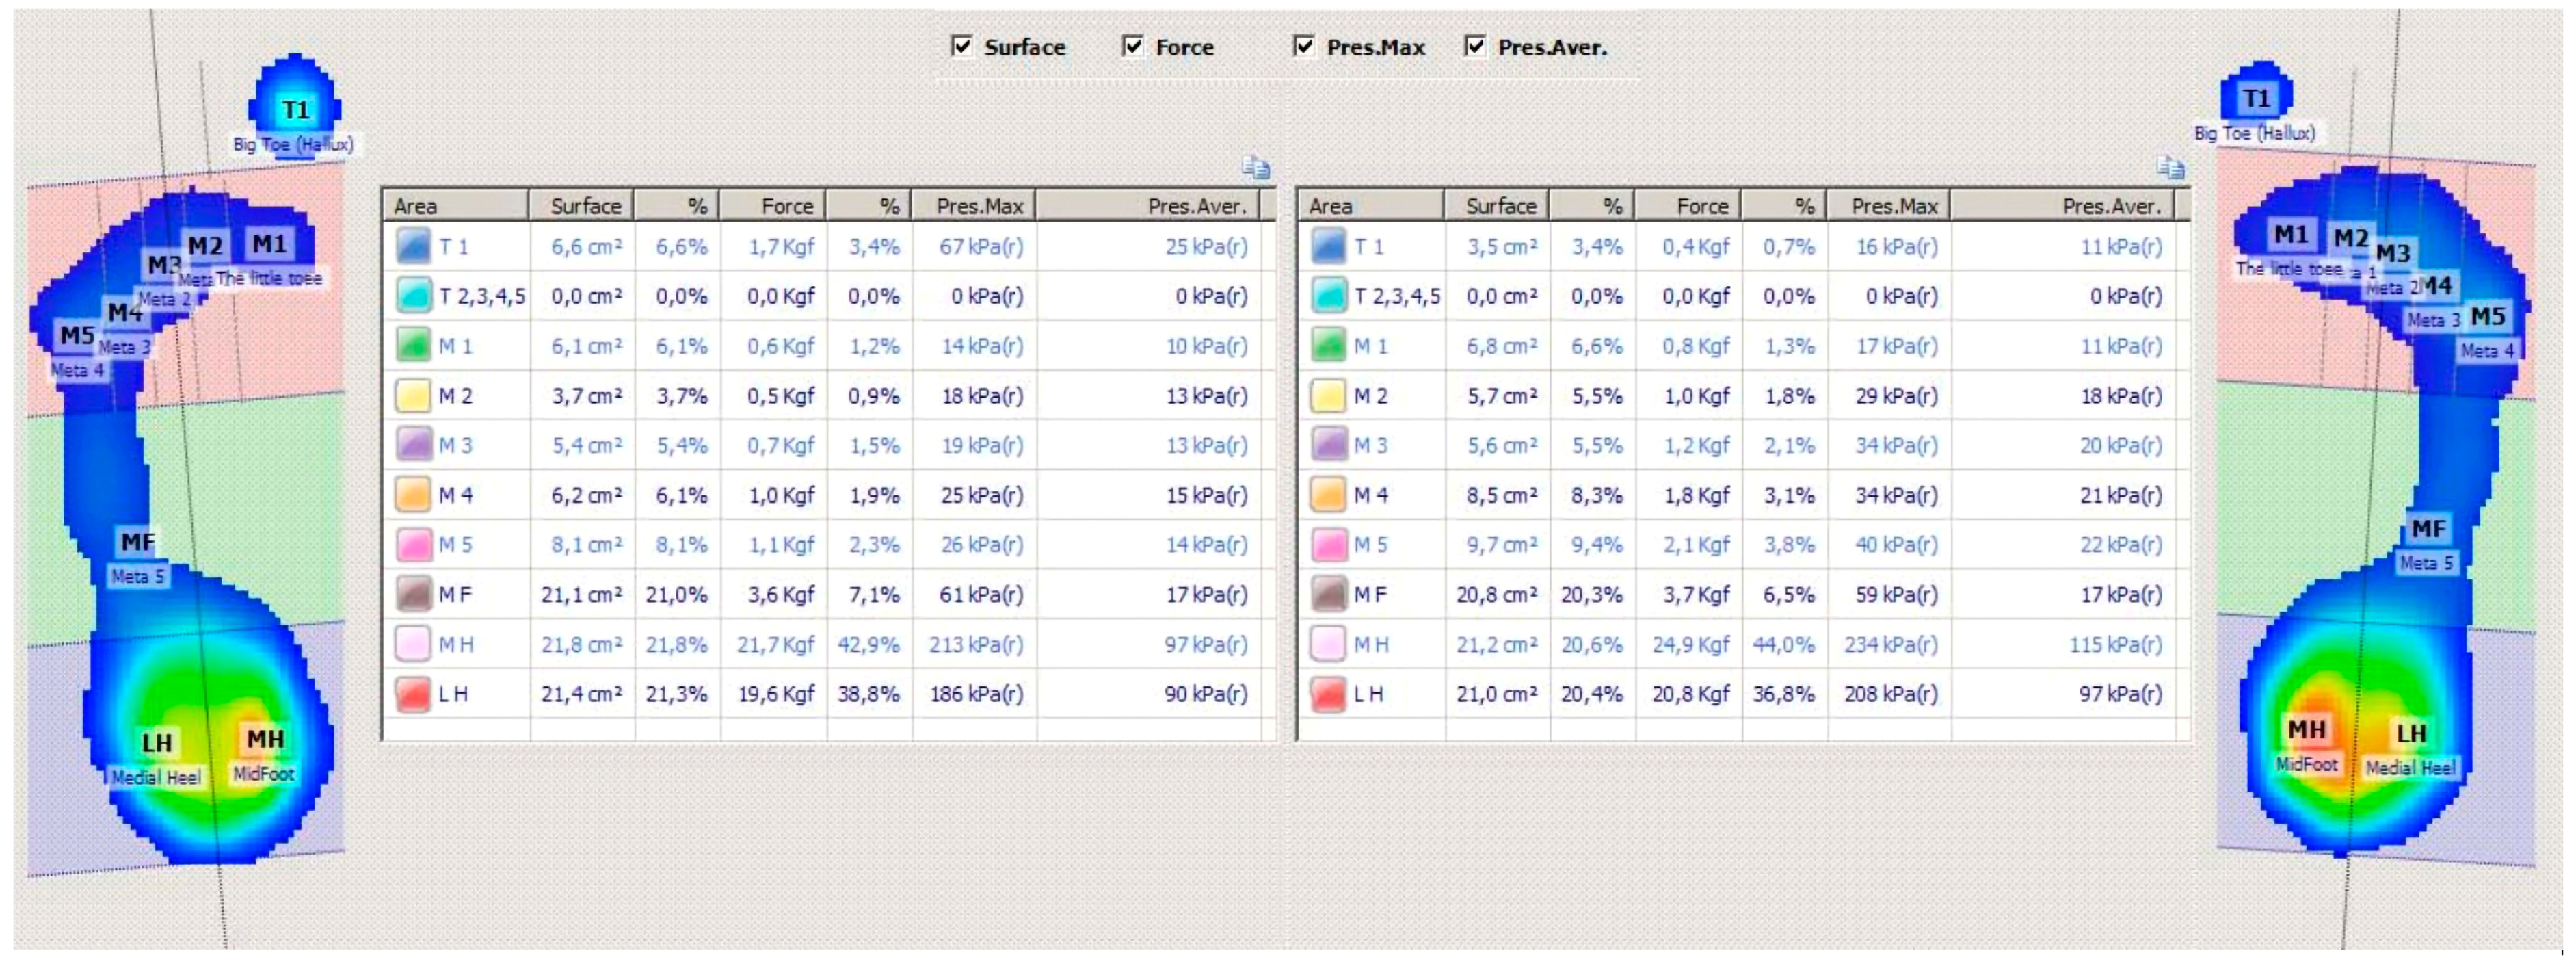This screenshot has width=2576, height=964.
Task: Click M1 green icon in right table
Action: click(x=1328, y=346)
